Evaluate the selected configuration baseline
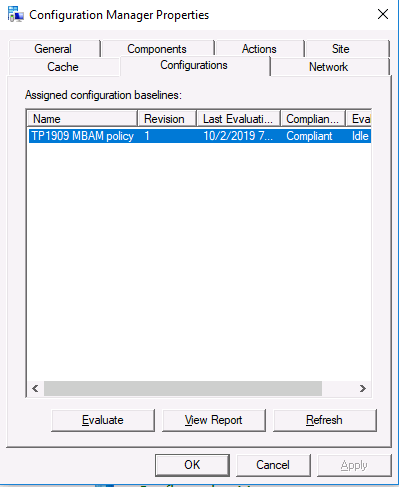 click(103, 420)
